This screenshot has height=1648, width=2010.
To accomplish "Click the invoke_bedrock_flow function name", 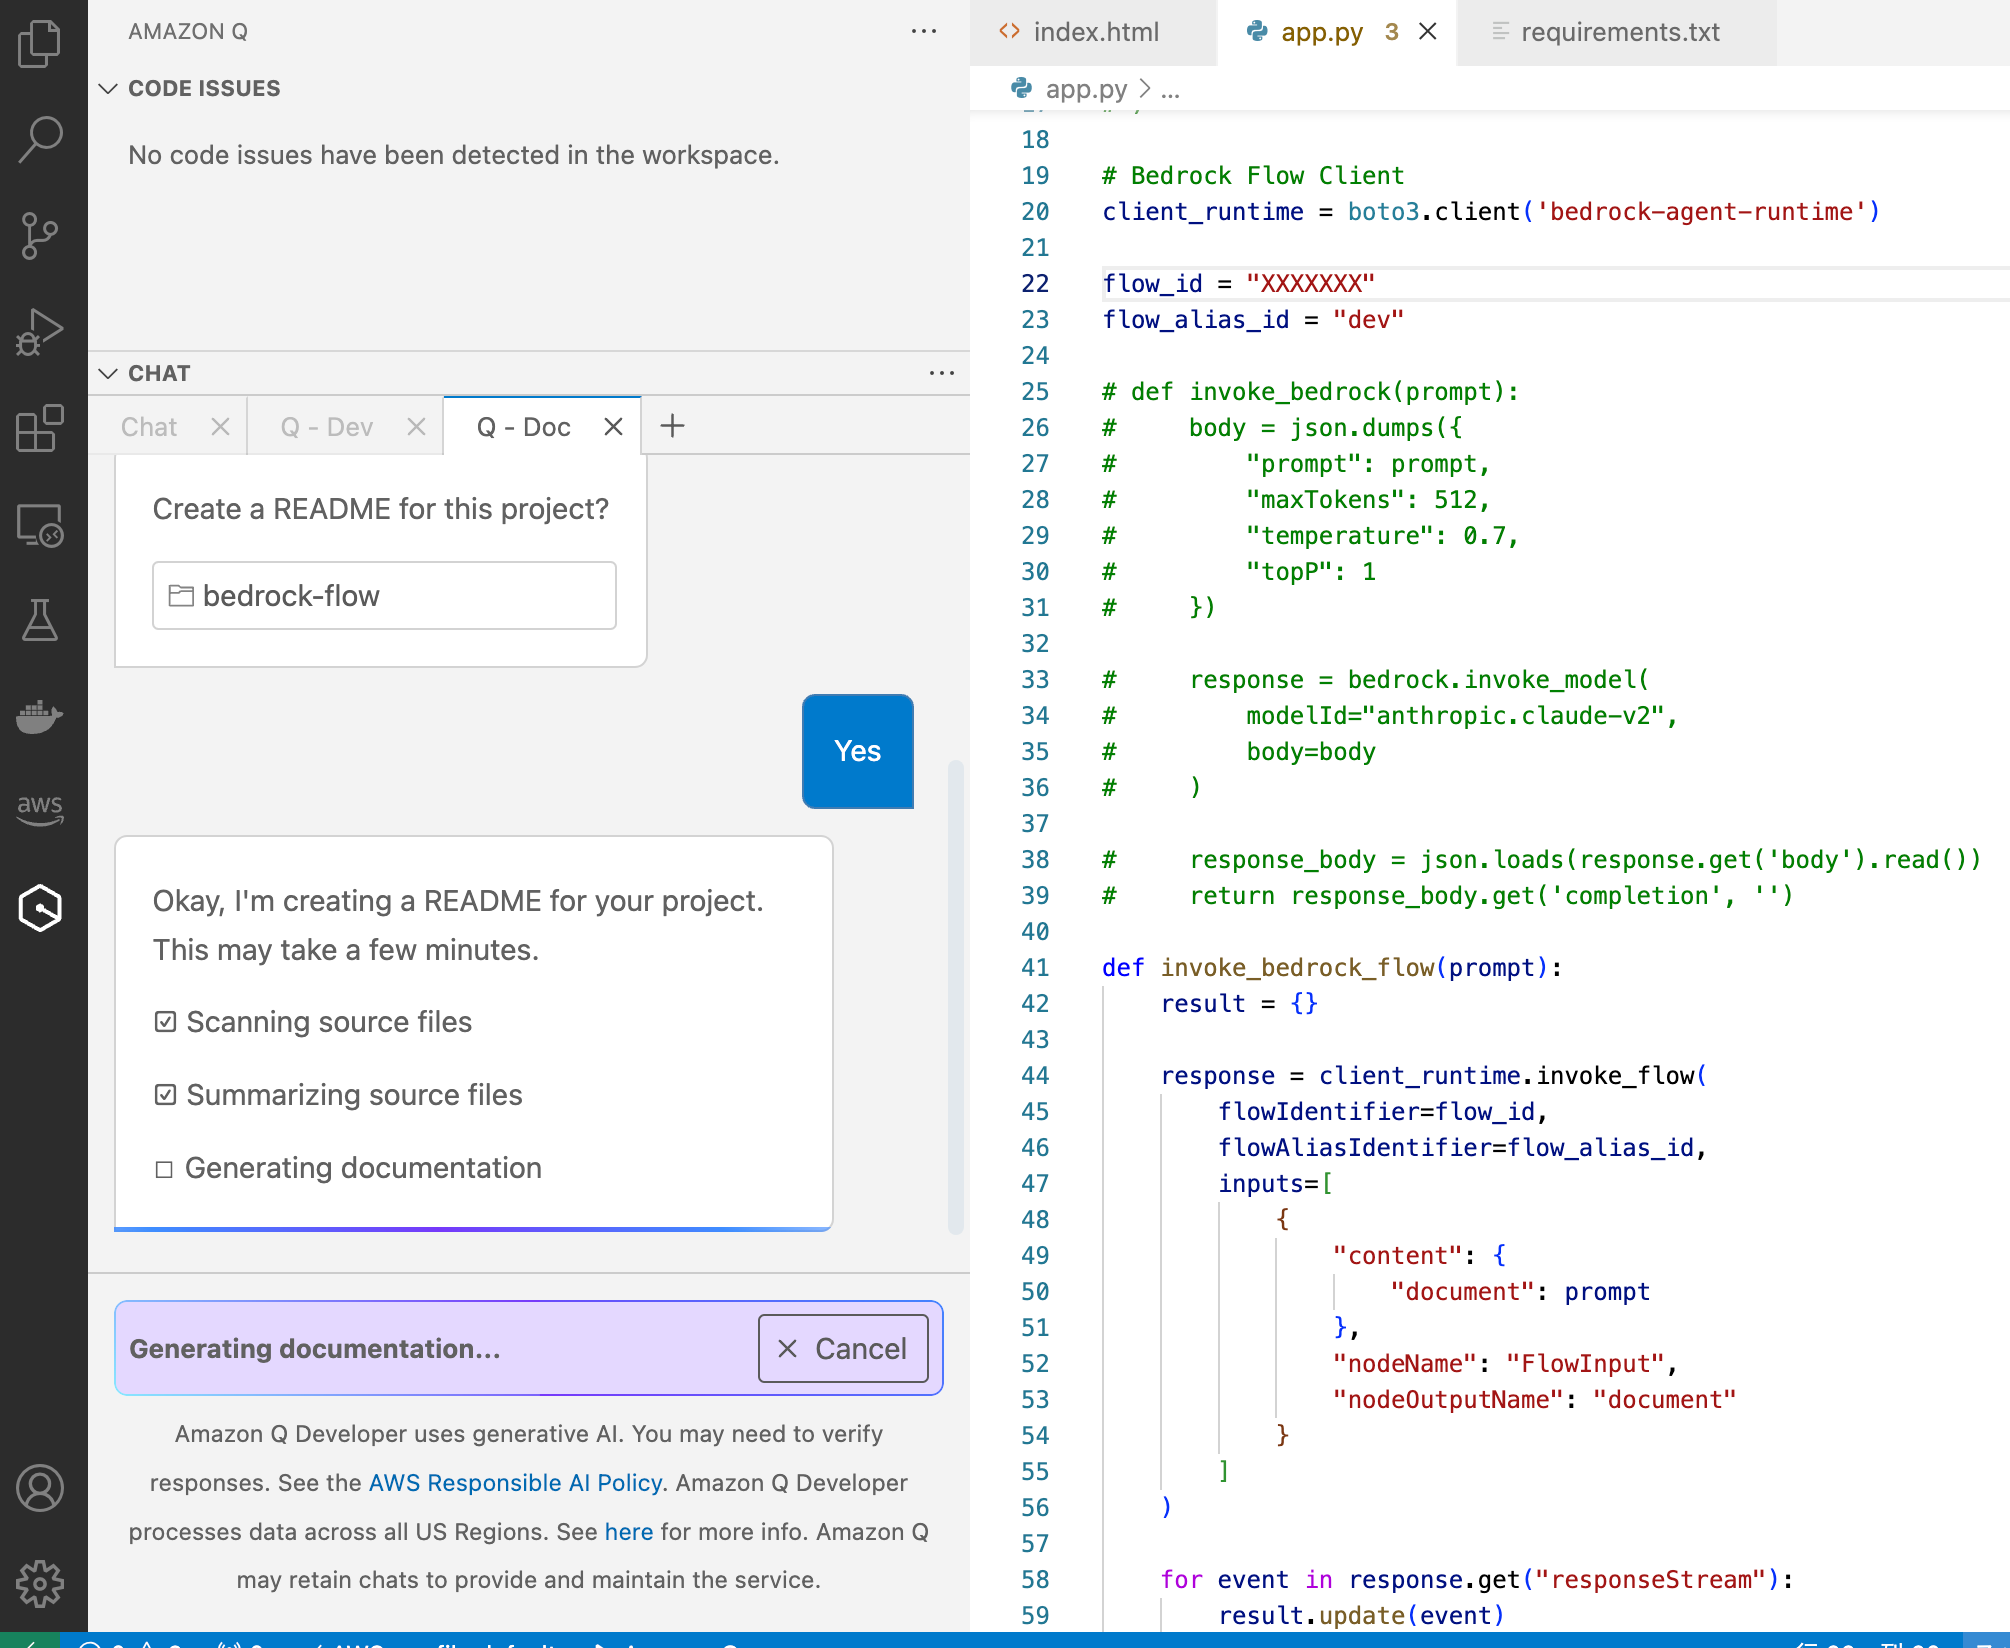I will (1297, 968).
